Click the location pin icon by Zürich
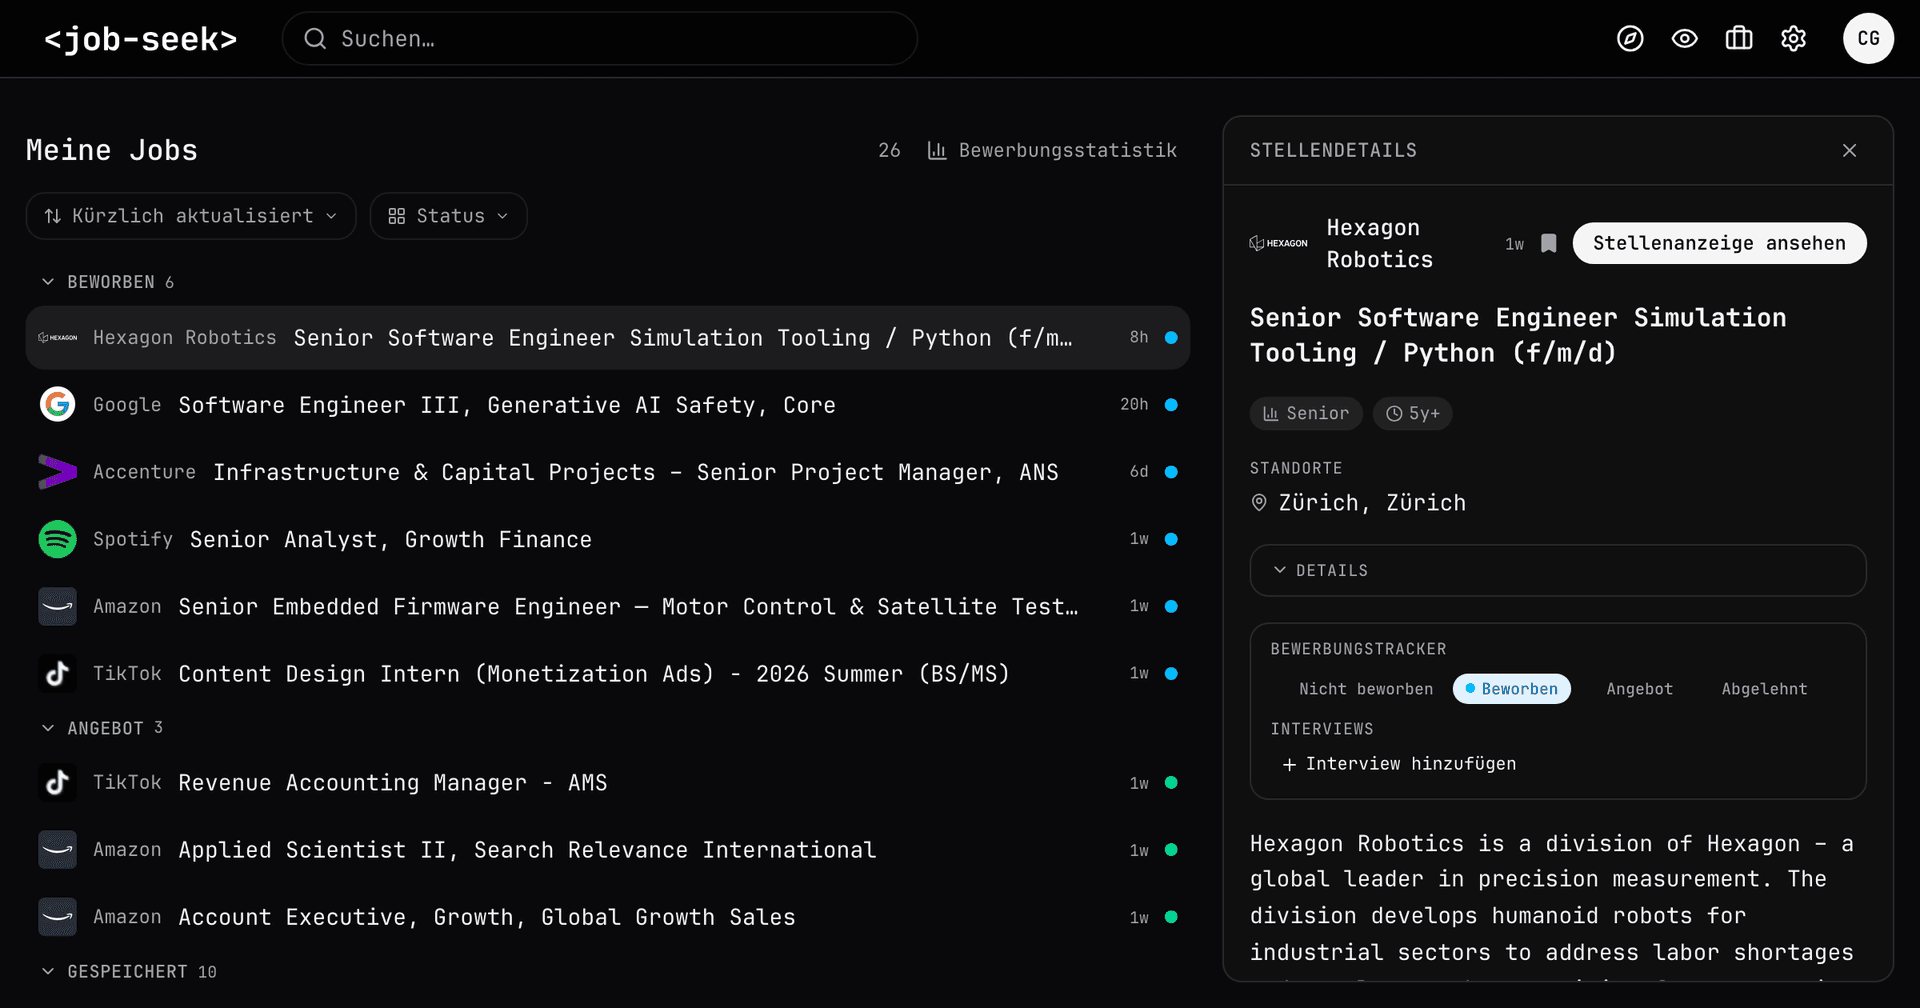1920x1008 pixels. [x=1259, y=503]
